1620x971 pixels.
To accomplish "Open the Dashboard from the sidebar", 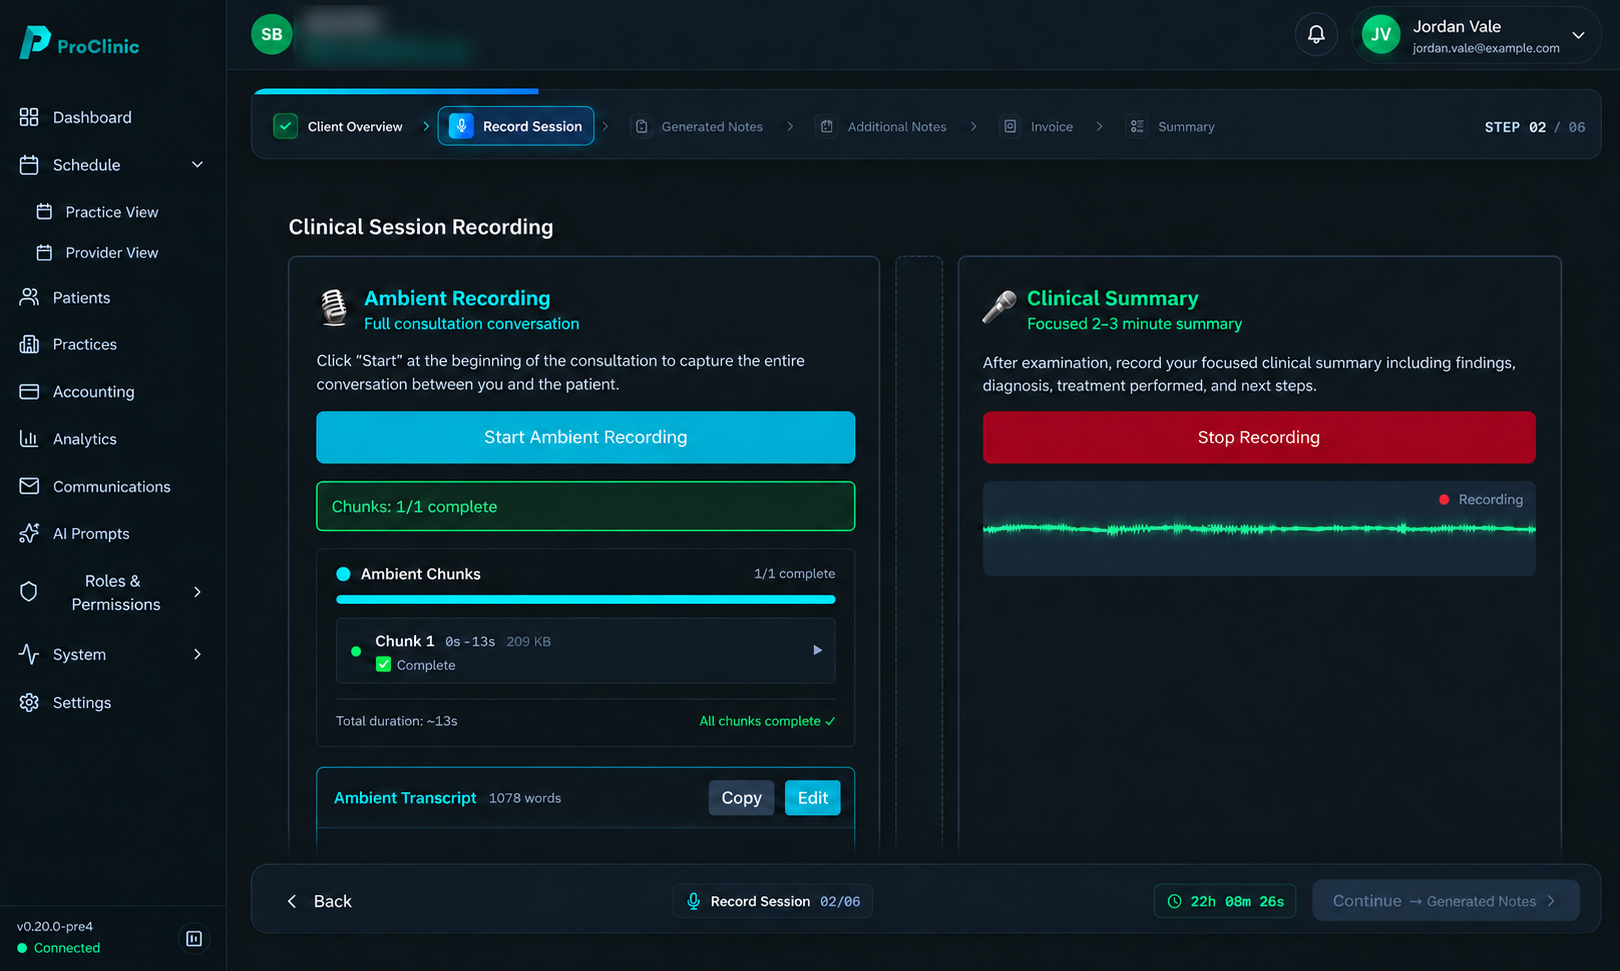I will click(92, 117).
